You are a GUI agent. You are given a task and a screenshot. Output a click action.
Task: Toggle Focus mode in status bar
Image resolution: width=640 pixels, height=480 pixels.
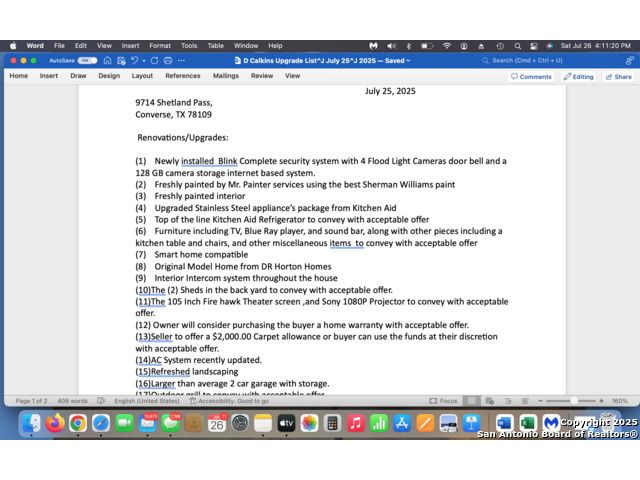pyautogui.click(x=444, y=401)
